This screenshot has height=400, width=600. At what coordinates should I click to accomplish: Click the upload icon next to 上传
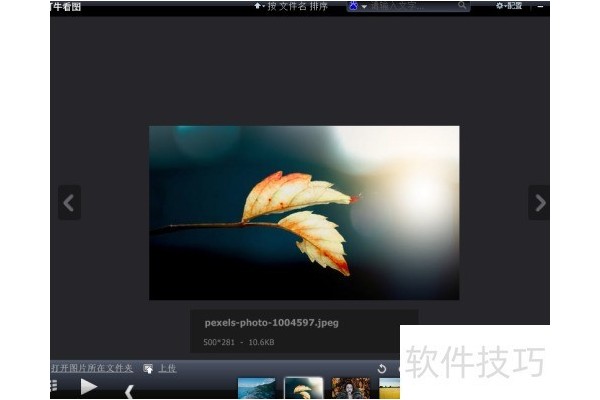tap(148, 369)
